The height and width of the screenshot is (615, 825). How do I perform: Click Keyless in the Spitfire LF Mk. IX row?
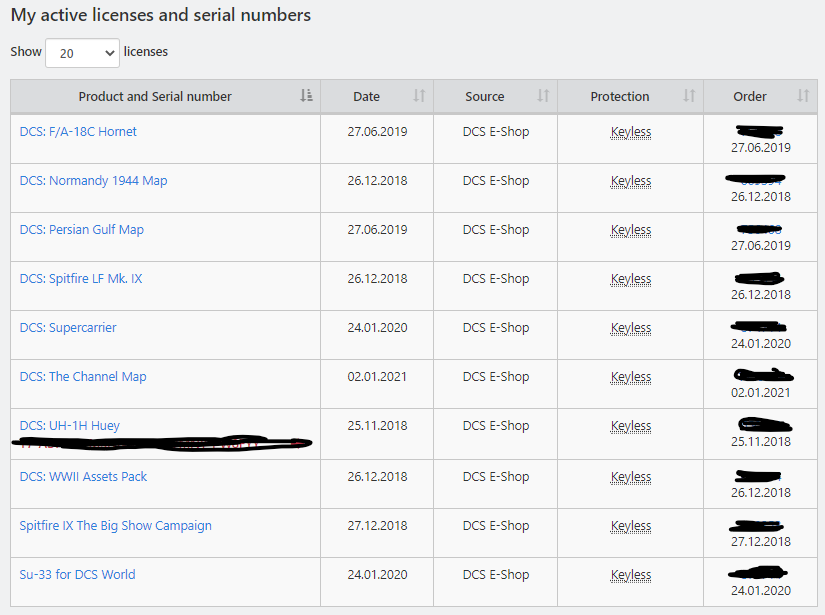pyautogui.click(x=631, y=279)
